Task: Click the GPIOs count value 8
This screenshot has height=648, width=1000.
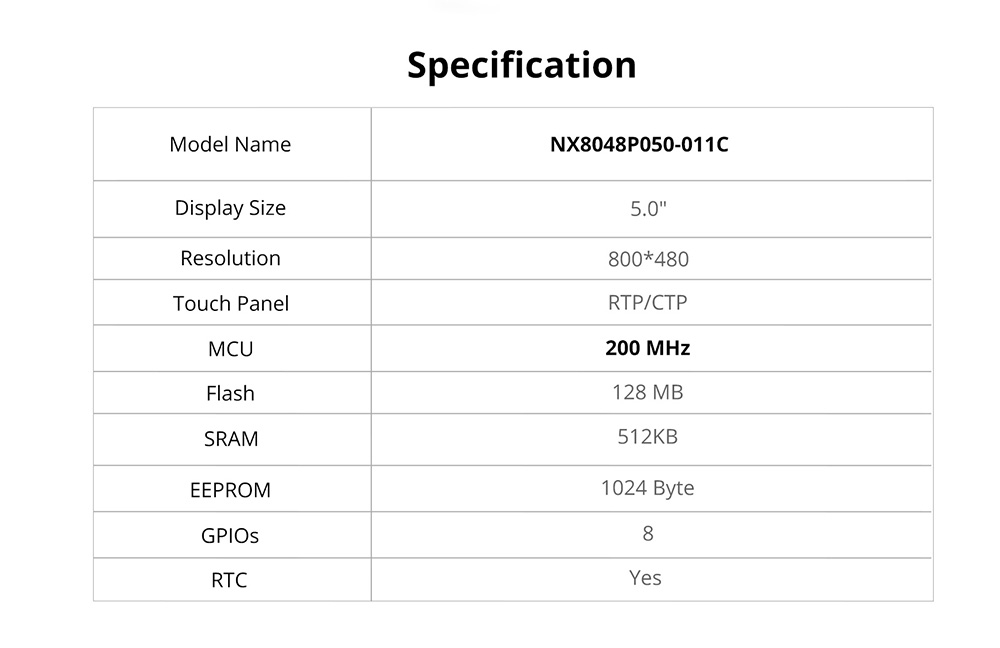Action: [648, 534]
